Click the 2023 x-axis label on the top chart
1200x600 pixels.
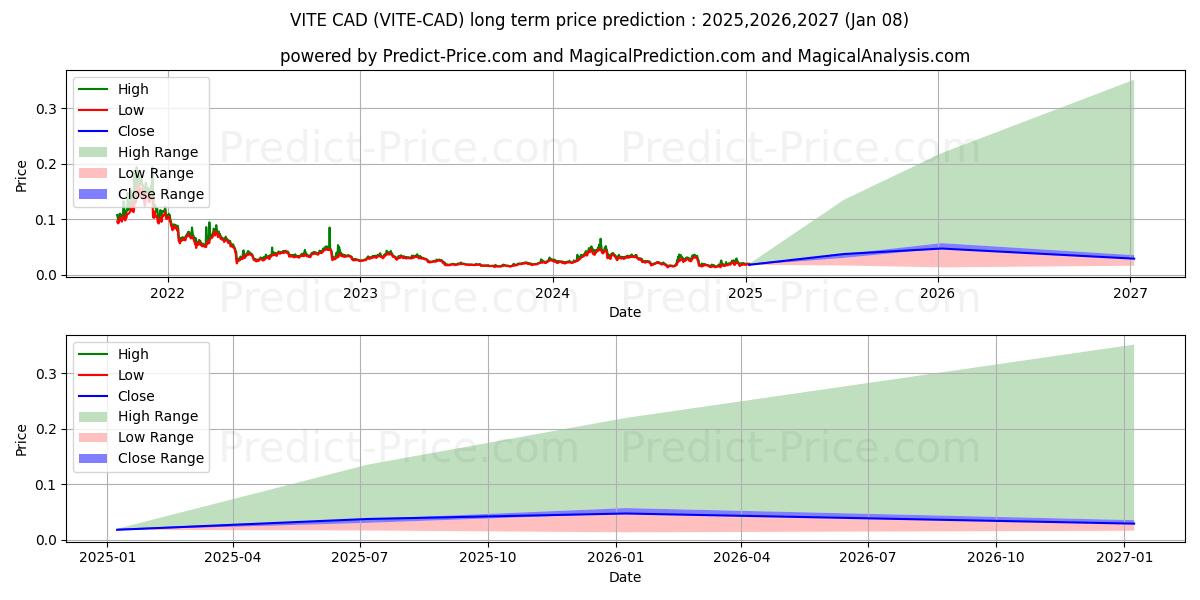360,293
